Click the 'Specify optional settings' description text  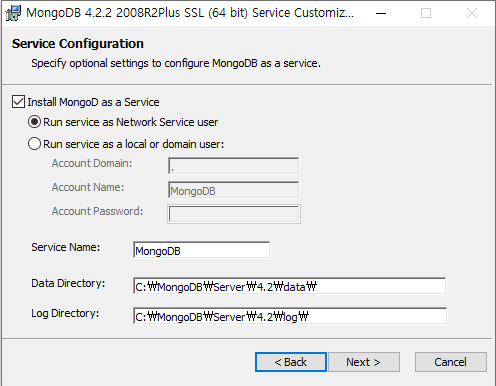click(x=176, y=63)
